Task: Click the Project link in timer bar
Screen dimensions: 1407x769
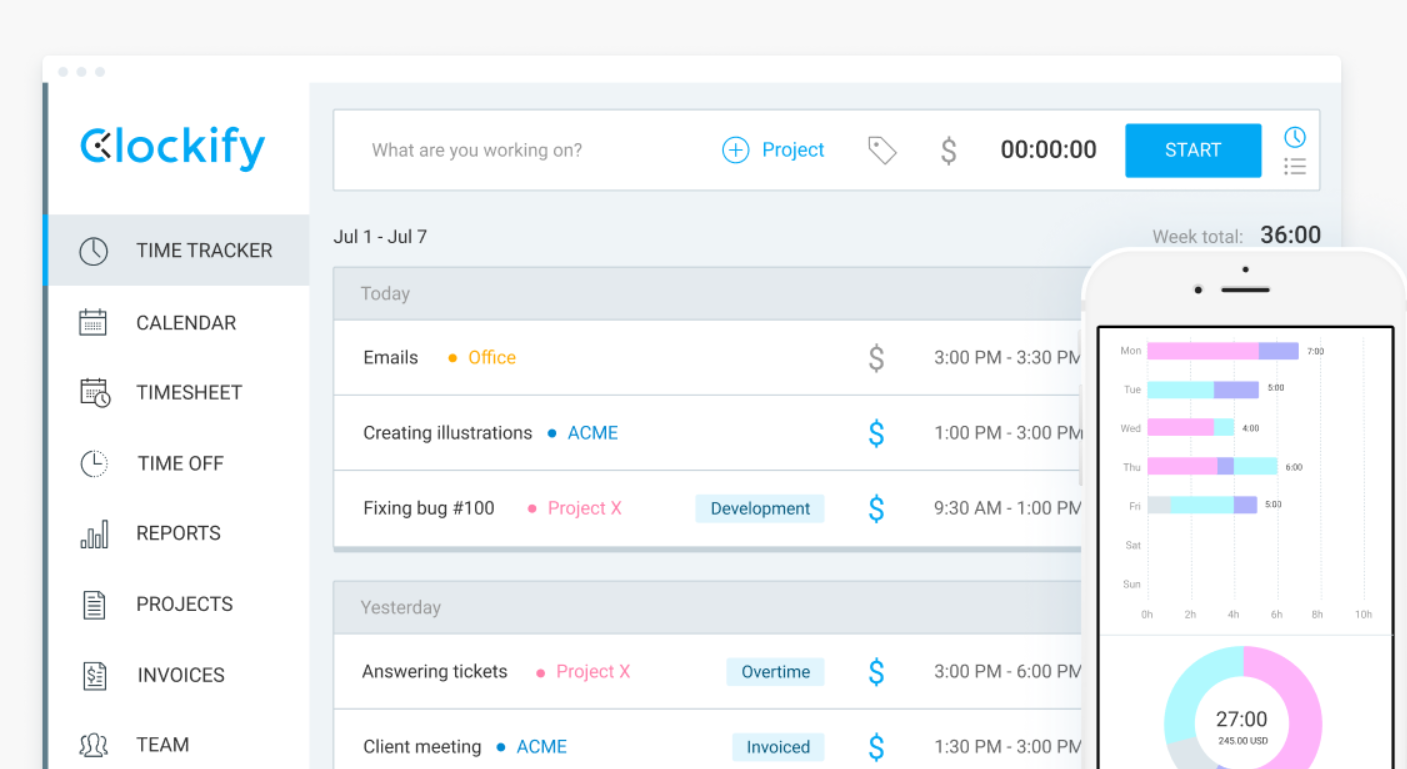Action: click(793, 150)
